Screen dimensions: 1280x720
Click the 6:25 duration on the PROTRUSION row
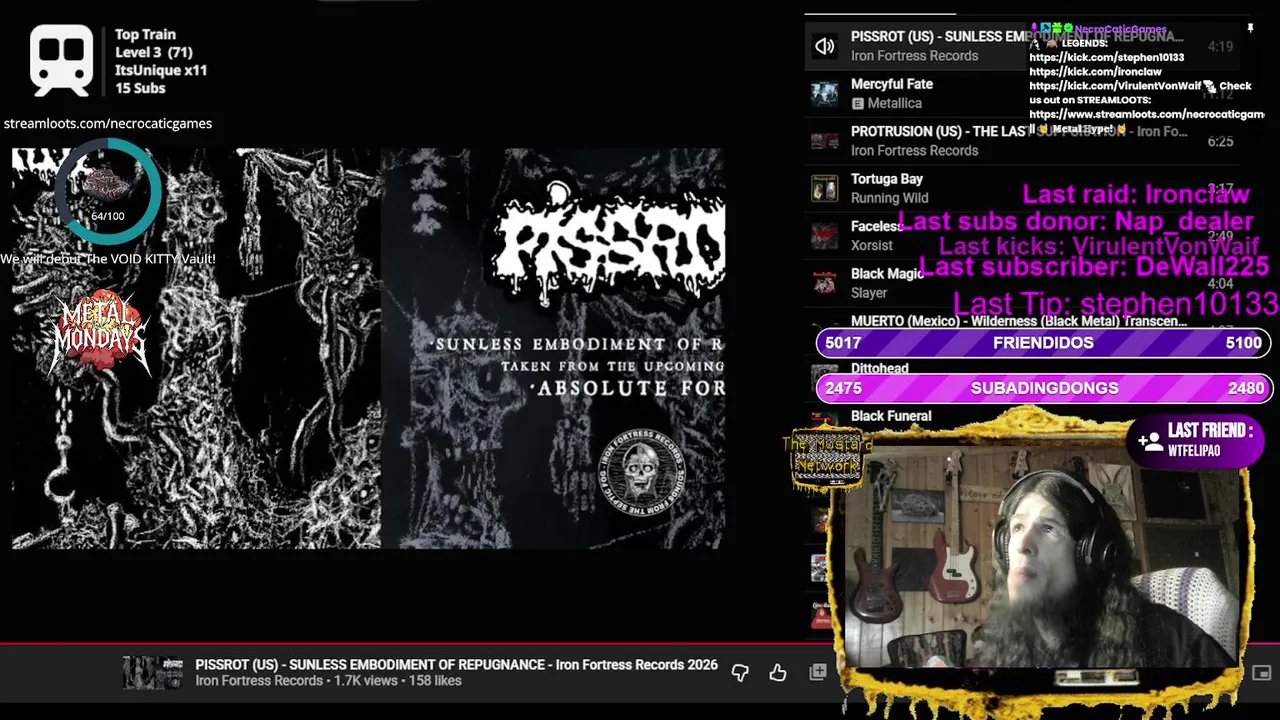[1220, 142]
